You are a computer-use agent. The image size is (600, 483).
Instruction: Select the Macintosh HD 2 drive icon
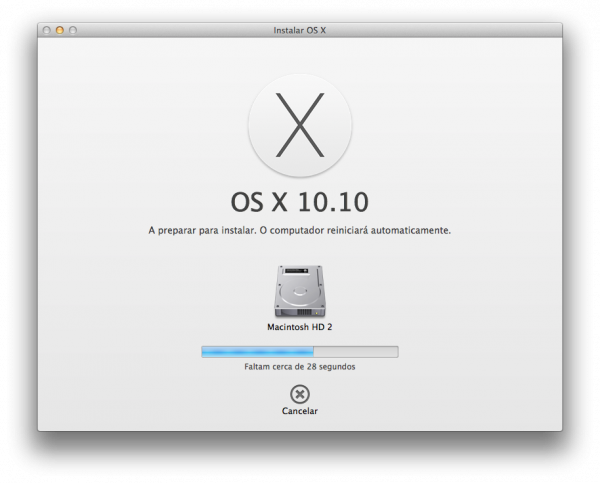(300, 291)
